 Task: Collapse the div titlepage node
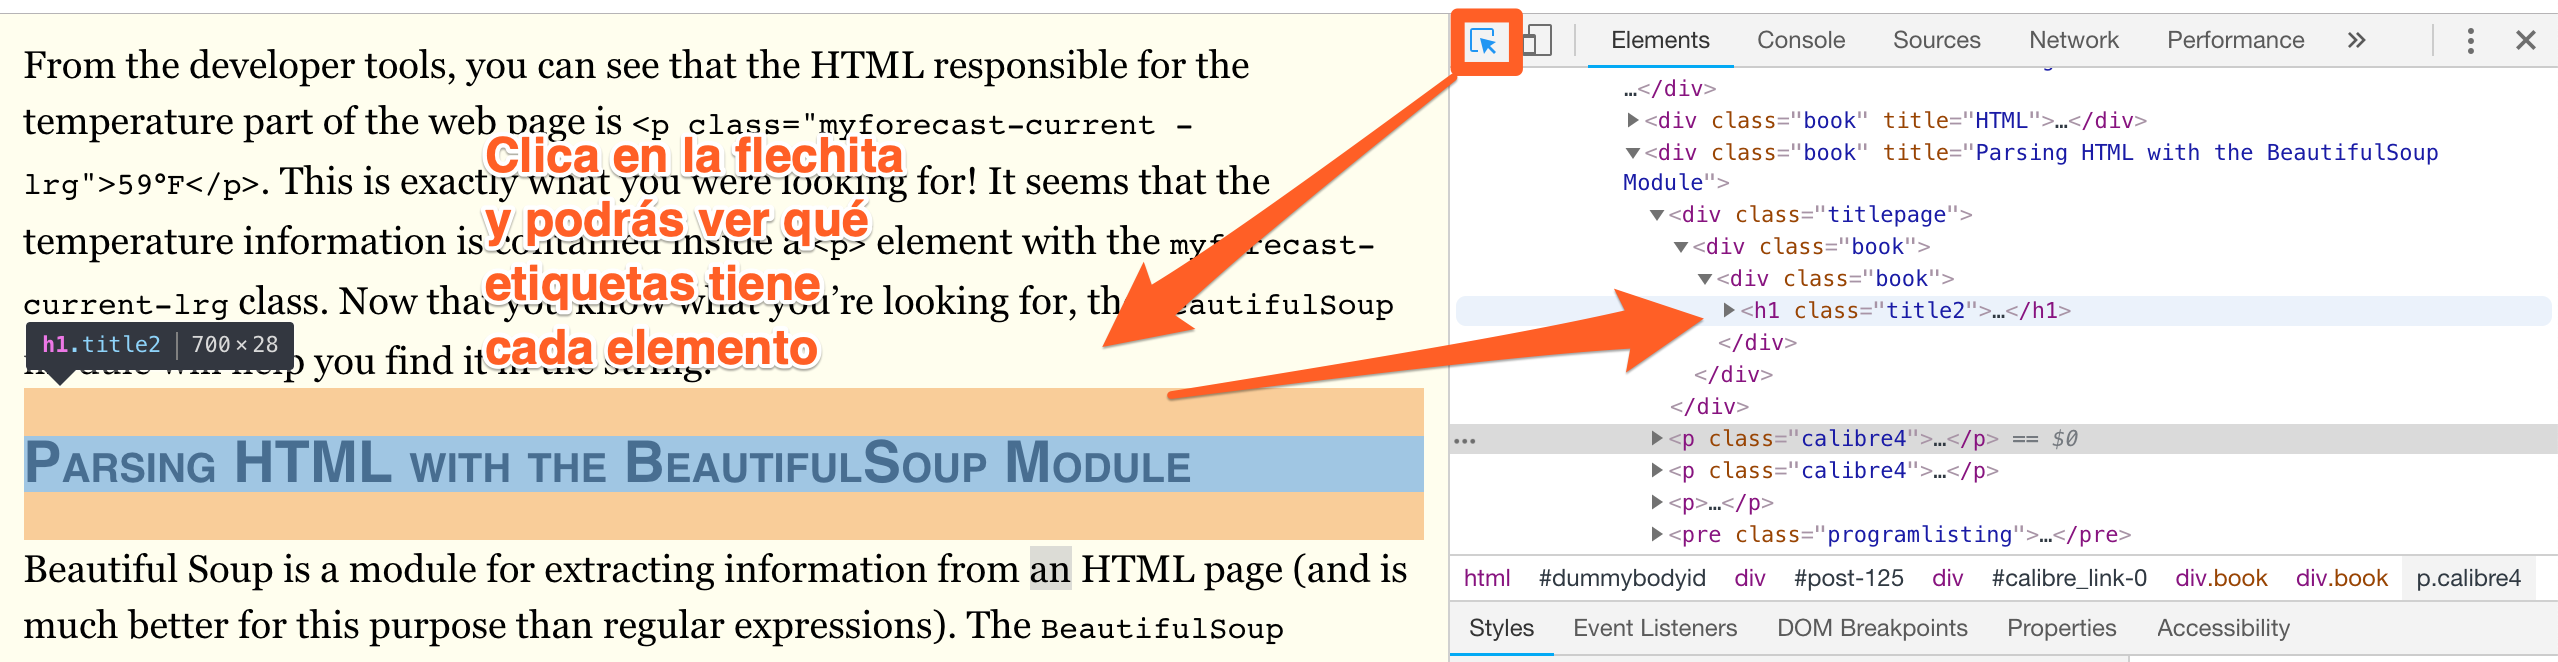coord(1657,215)
